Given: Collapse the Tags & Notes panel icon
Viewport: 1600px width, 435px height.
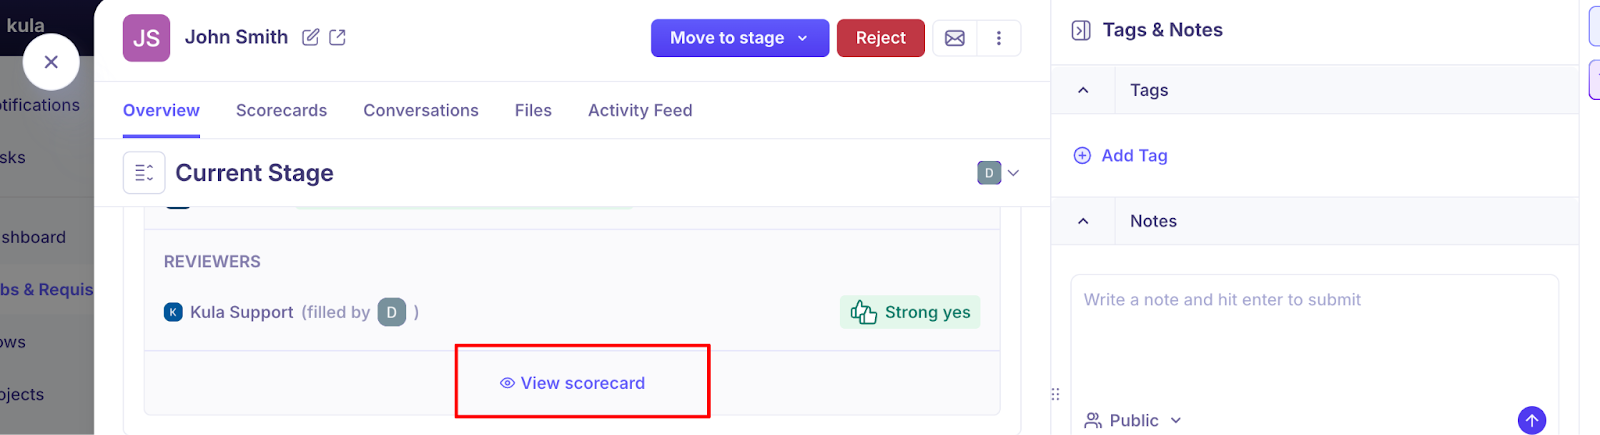Looking at the screenshot, I should [1081, 30].
